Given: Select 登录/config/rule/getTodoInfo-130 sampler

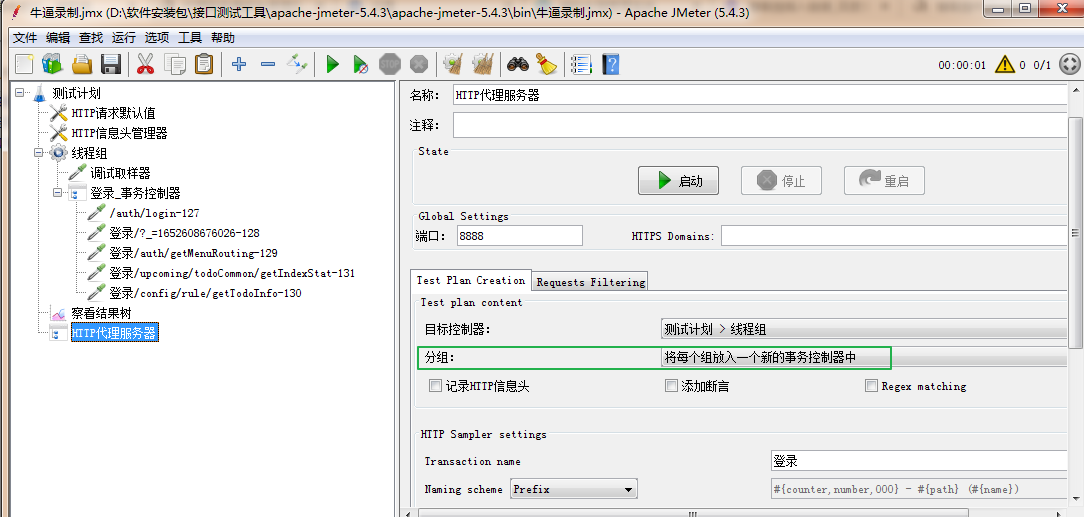Looking at the screenshot, I should coord(205,293).
